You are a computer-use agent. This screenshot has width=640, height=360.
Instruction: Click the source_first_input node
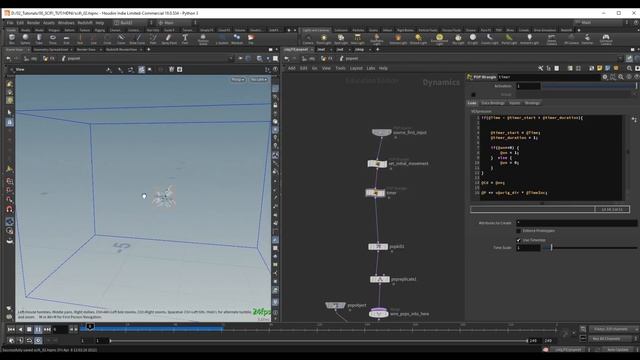click(382, 132)
